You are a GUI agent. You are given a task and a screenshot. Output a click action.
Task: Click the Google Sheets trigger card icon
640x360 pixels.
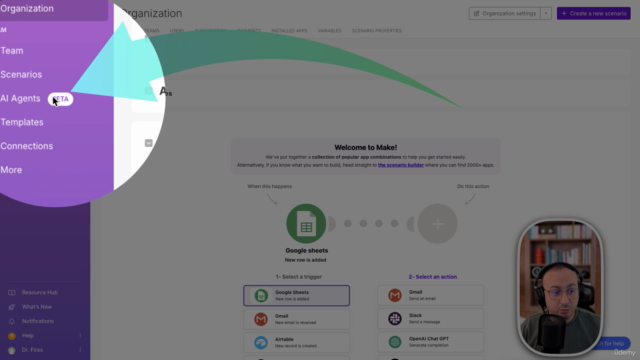click(x=261, y=296)
